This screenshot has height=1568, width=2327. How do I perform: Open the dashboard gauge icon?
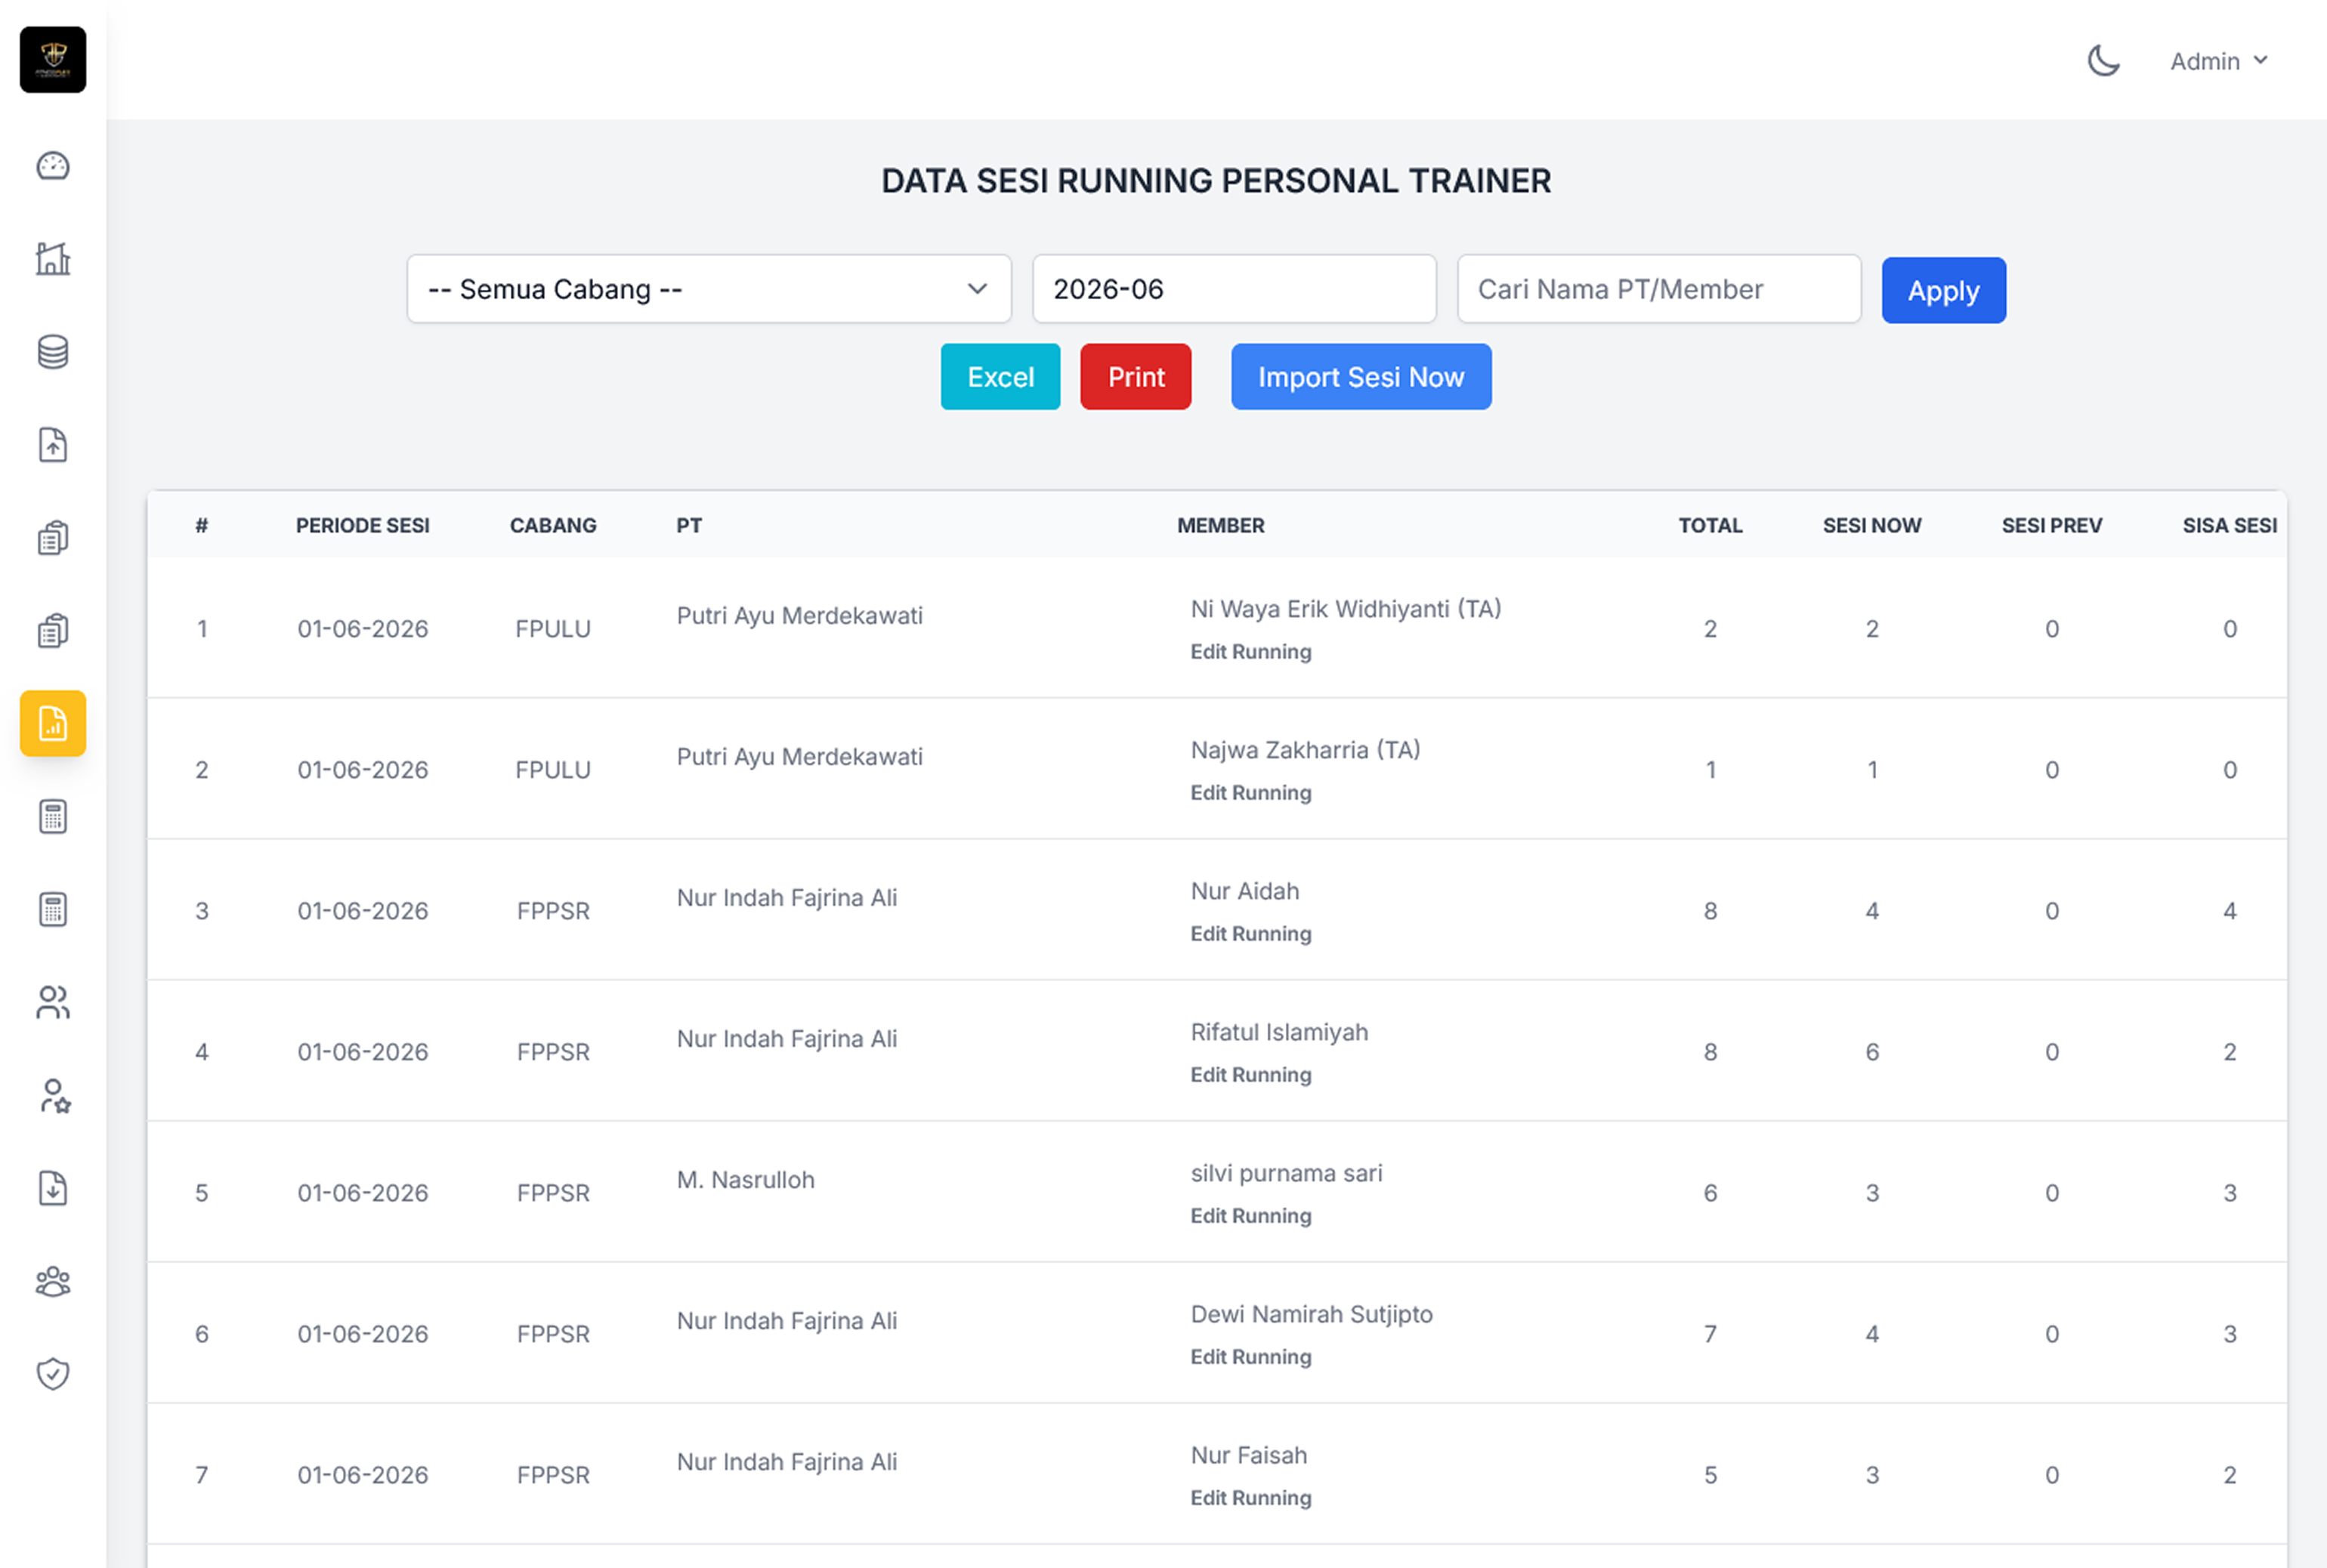(53, 166)
